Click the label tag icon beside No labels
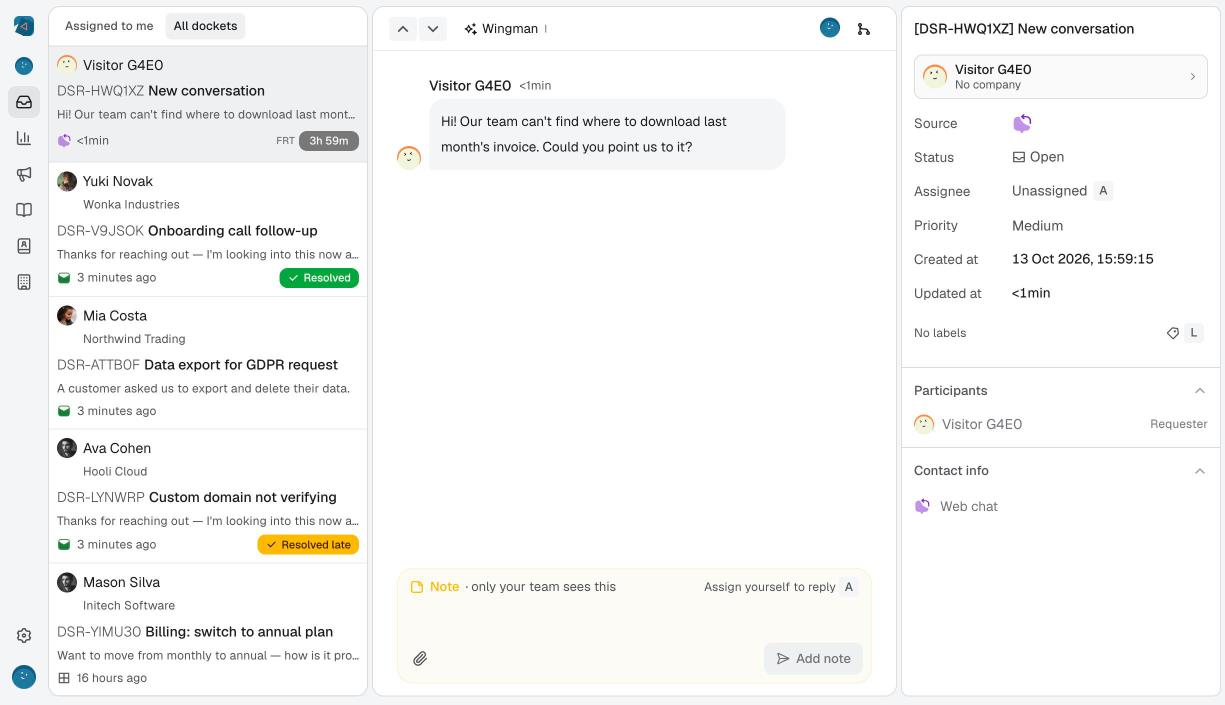 coord(1173,333)
